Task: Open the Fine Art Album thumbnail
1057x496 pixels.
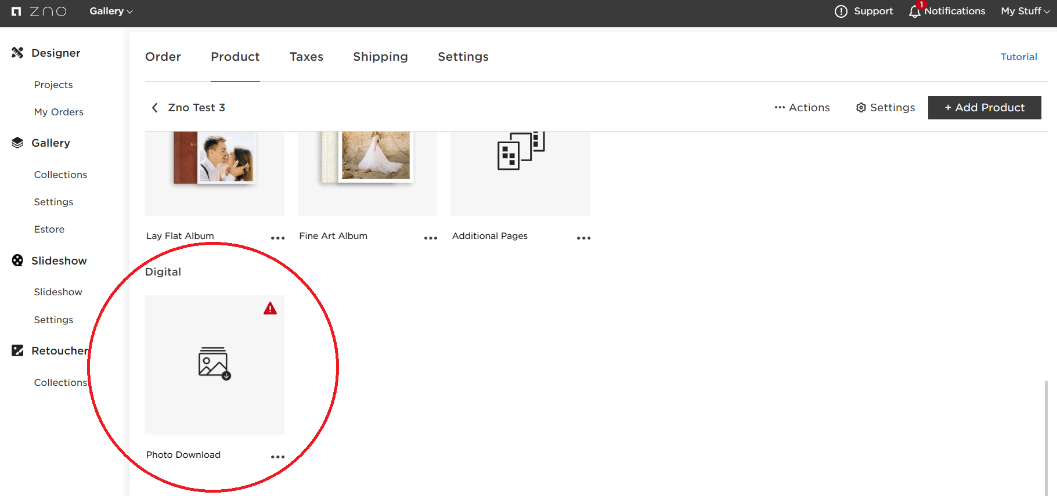Action: (367, 174)
